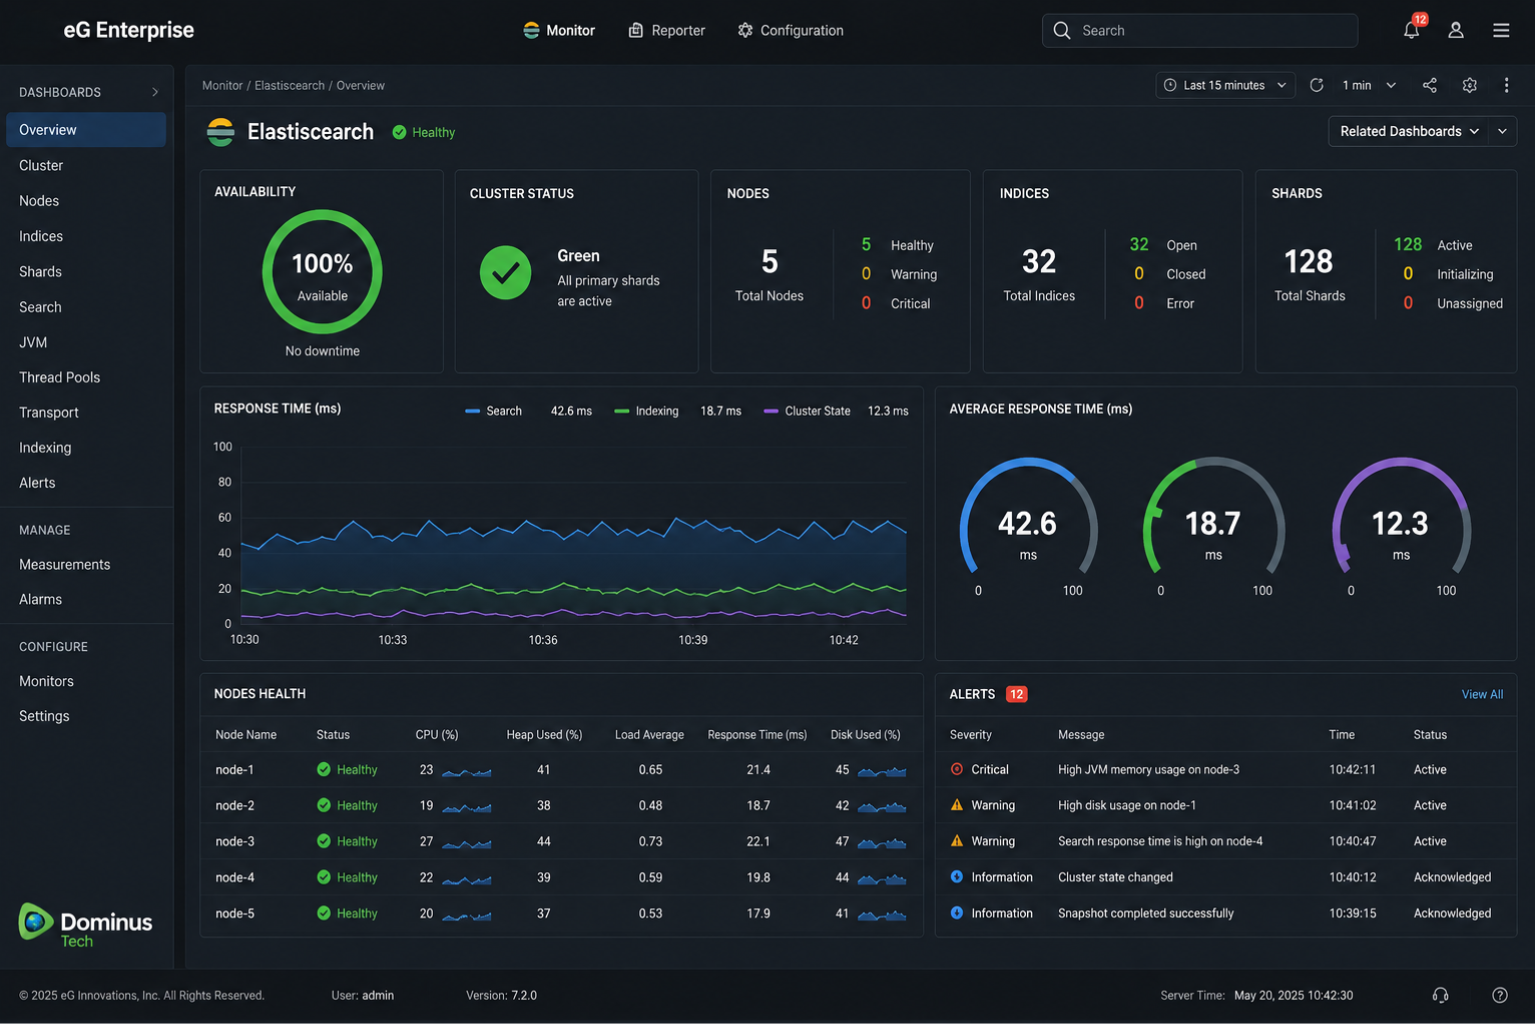Click the Acknowledged status for Snapshot alert
Image resolution: width=1535 pixels, height=1024 pixels.
[1452, 913]
